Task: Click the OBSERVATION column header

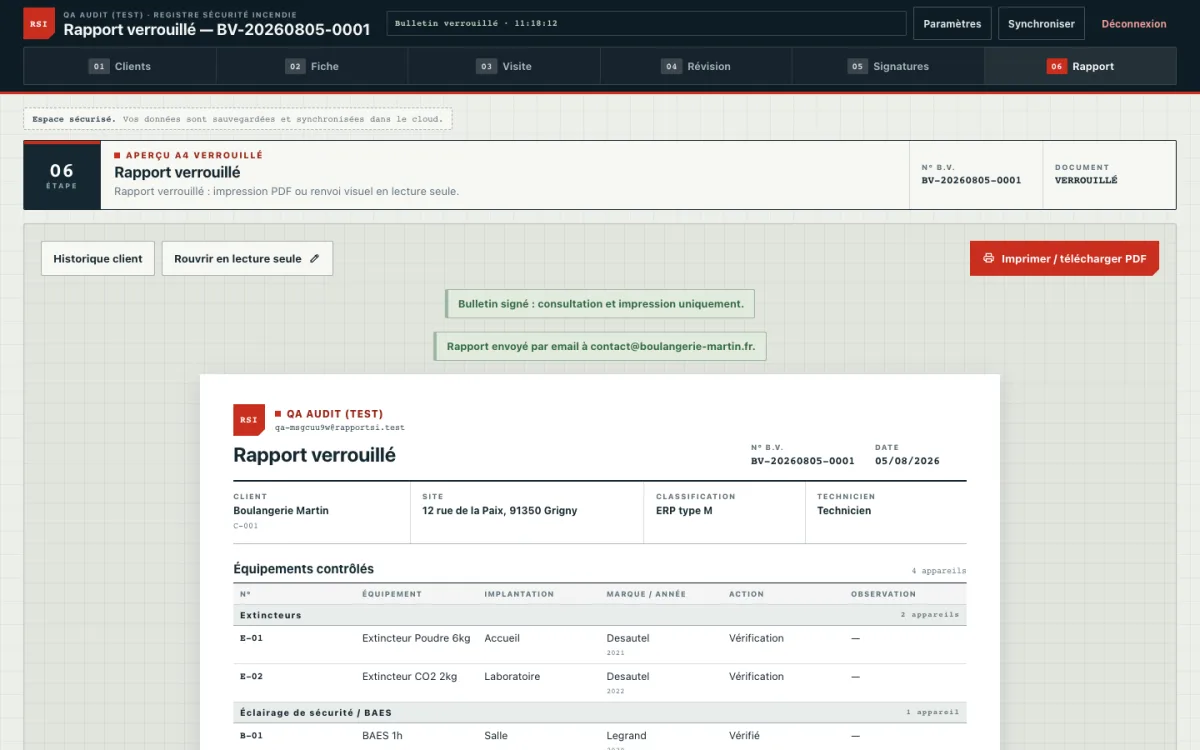Action: click(x=884, y=594)
